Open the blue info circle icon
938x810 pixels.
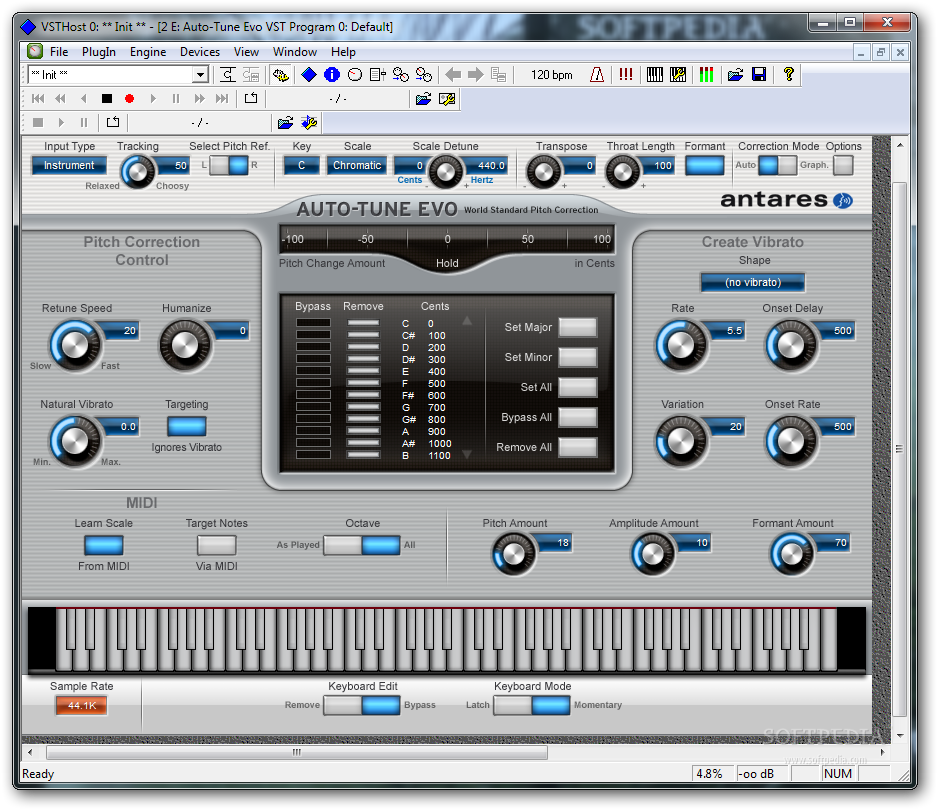(x=332, y=75)
